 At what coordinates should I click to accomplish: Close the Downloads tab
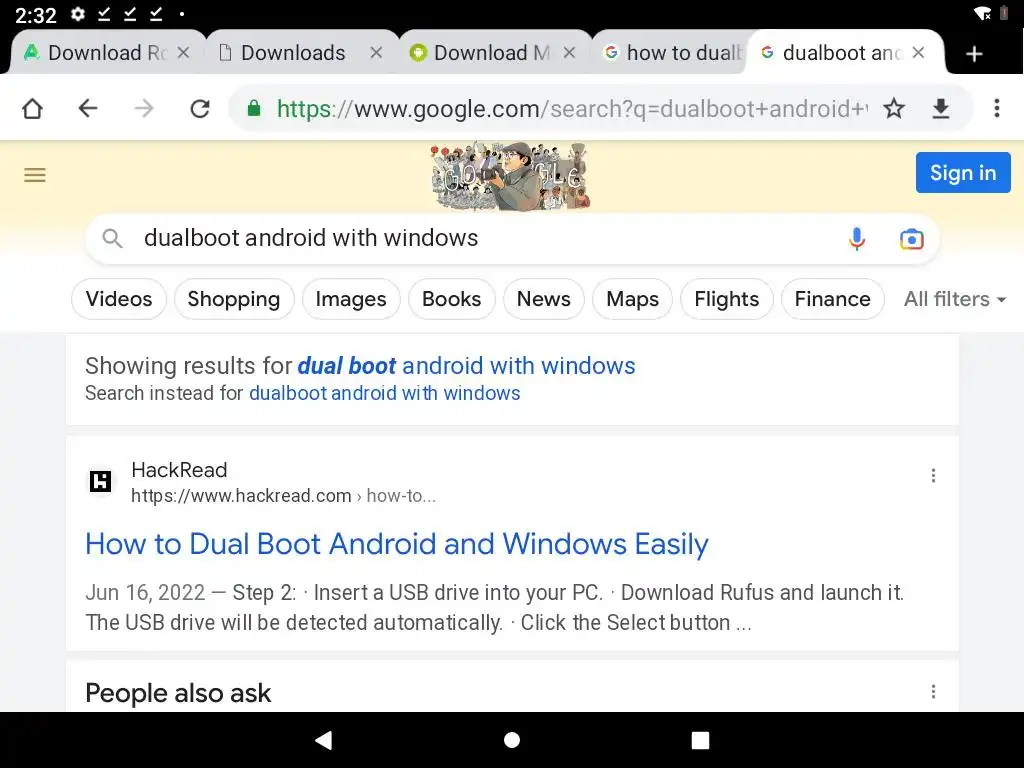(376, 52)
